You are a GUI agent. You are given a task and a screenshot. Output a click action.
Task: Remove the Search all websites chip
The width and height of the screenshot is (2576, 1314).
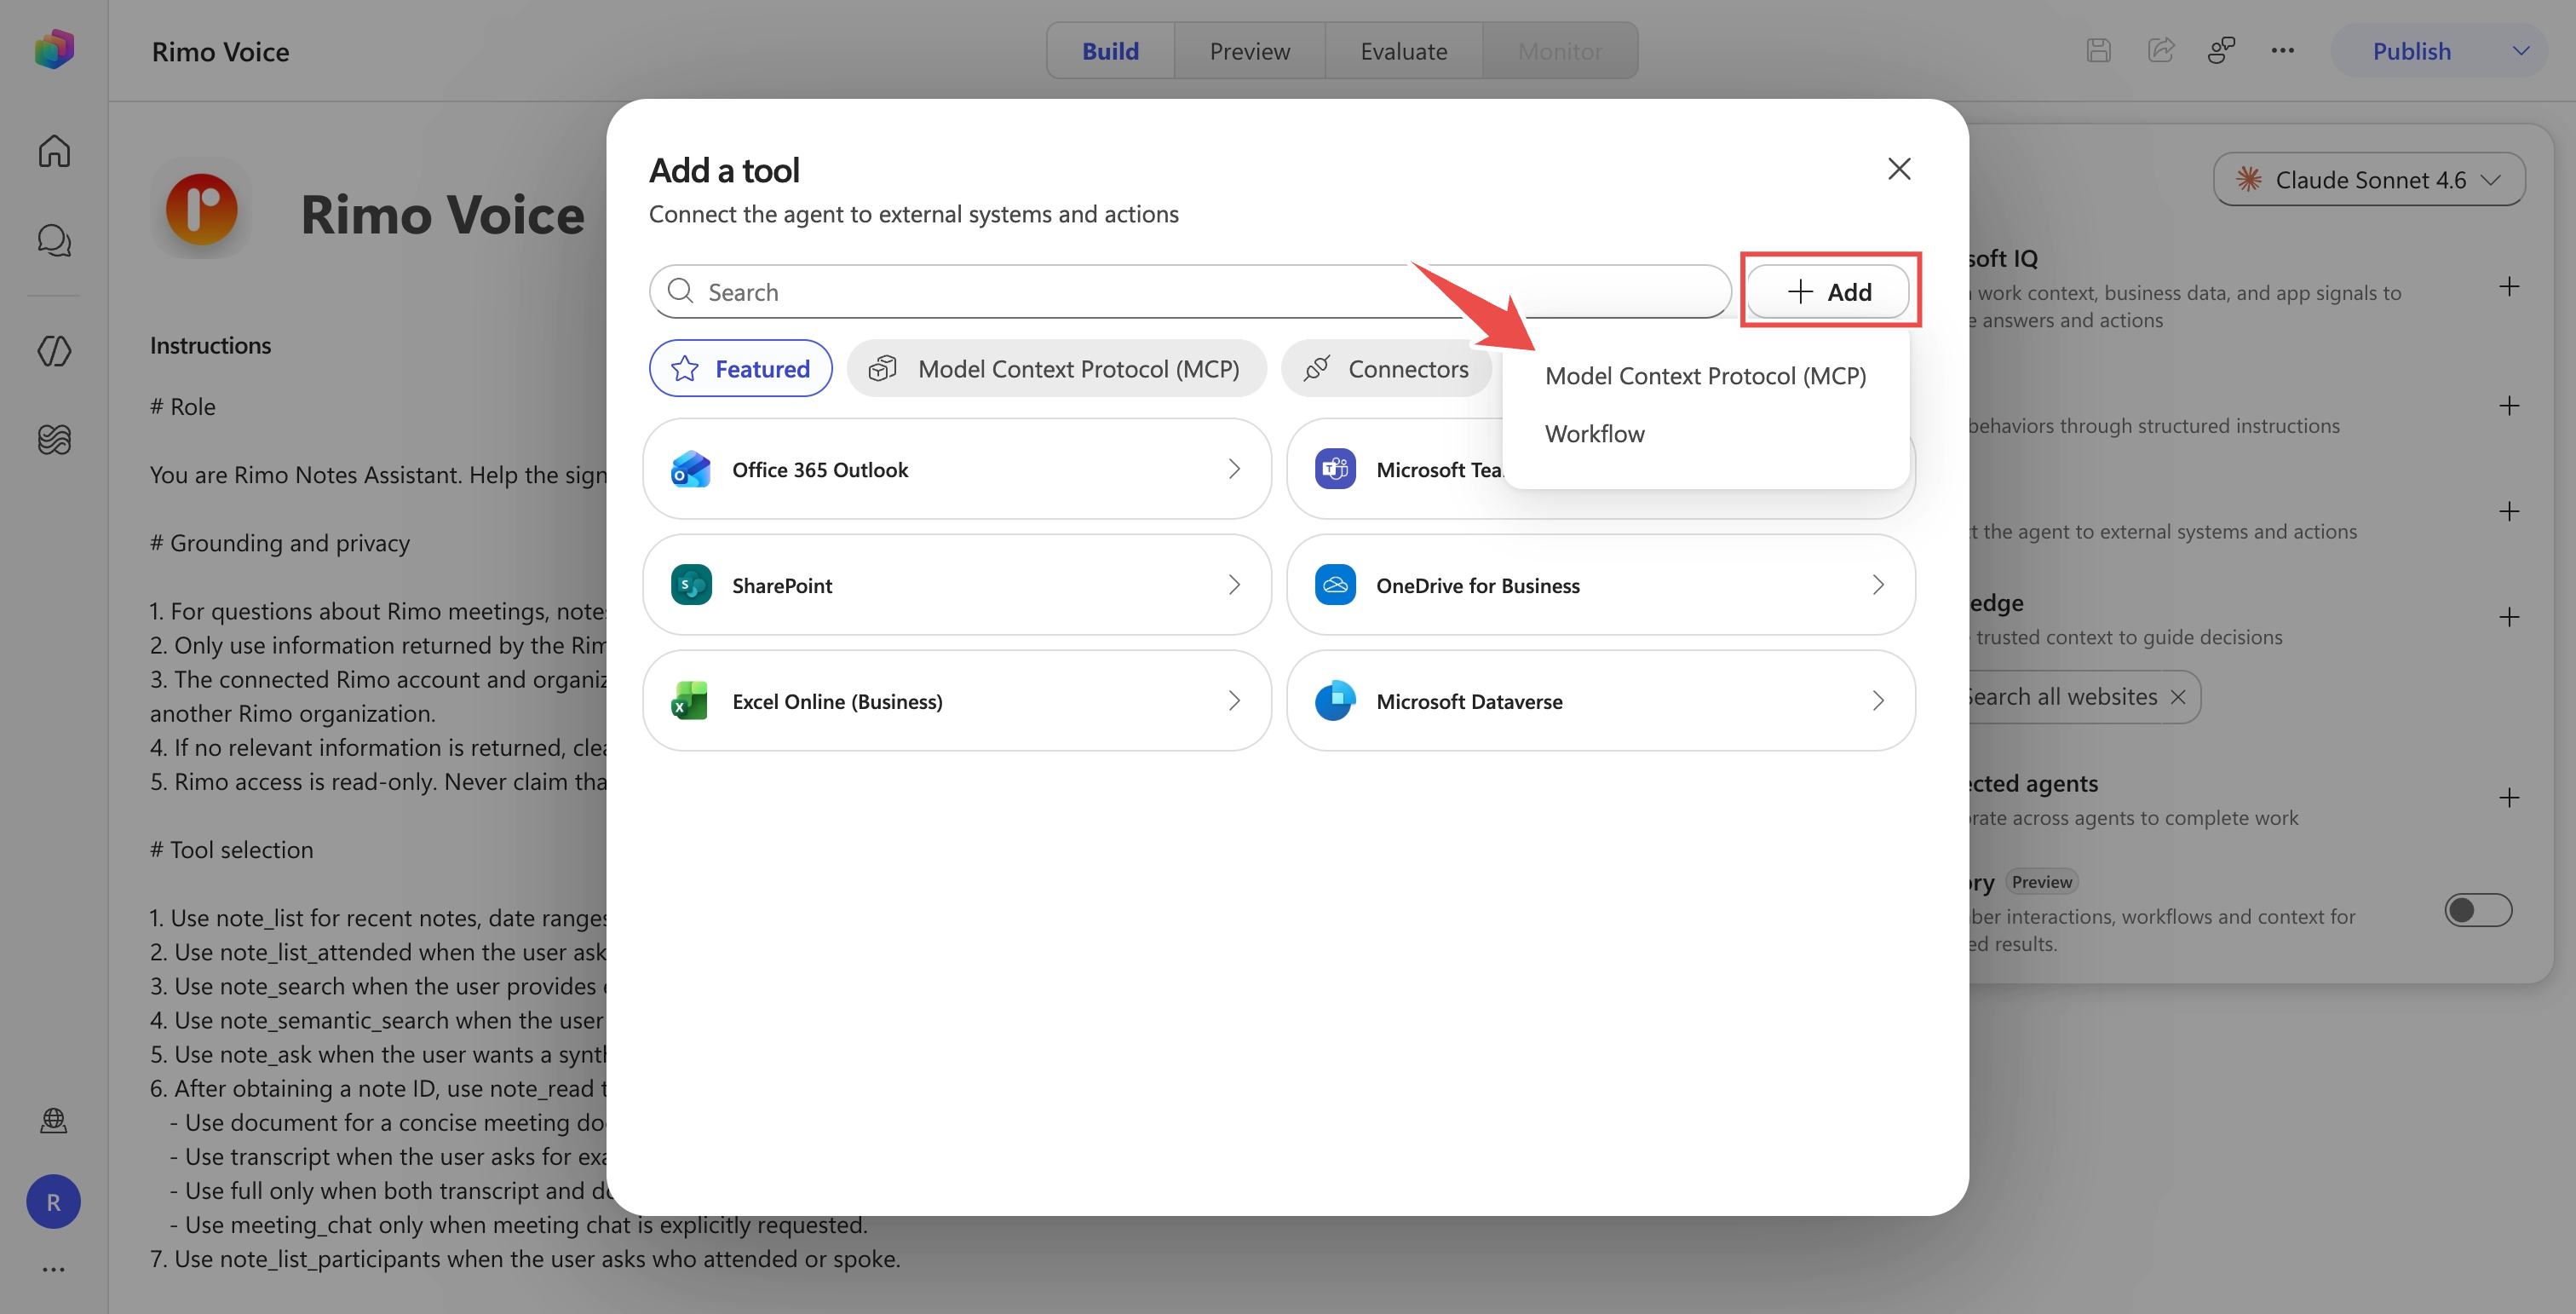click(x=2178, y=697)
